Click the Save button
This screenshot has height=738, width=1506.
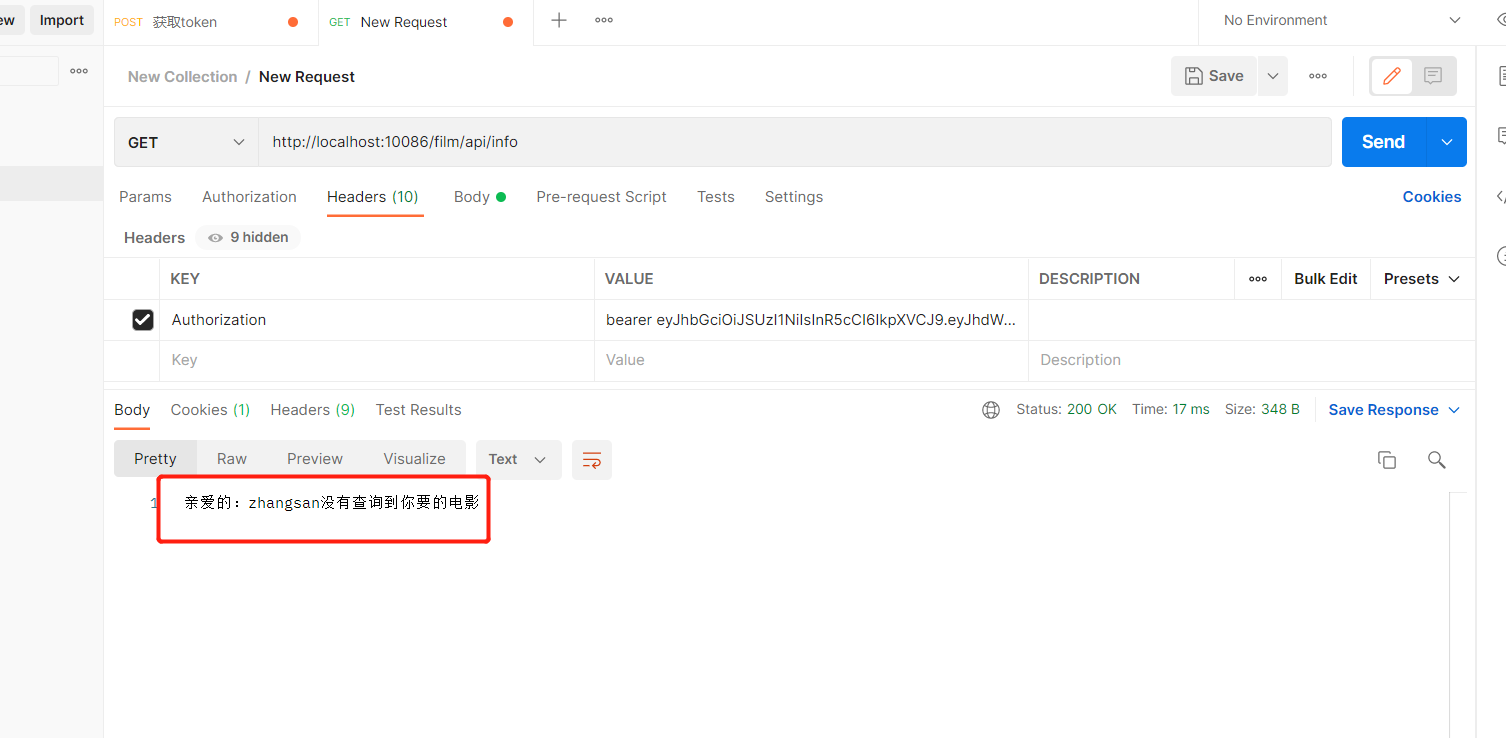point(1214,76)
